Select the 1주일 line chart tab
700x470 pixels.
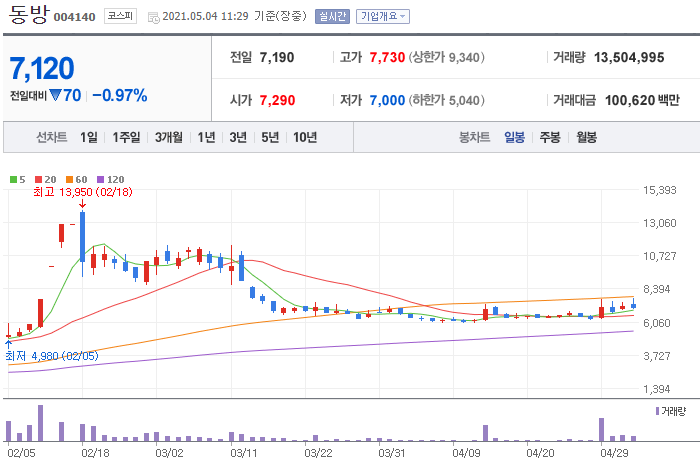click(126, 137)
